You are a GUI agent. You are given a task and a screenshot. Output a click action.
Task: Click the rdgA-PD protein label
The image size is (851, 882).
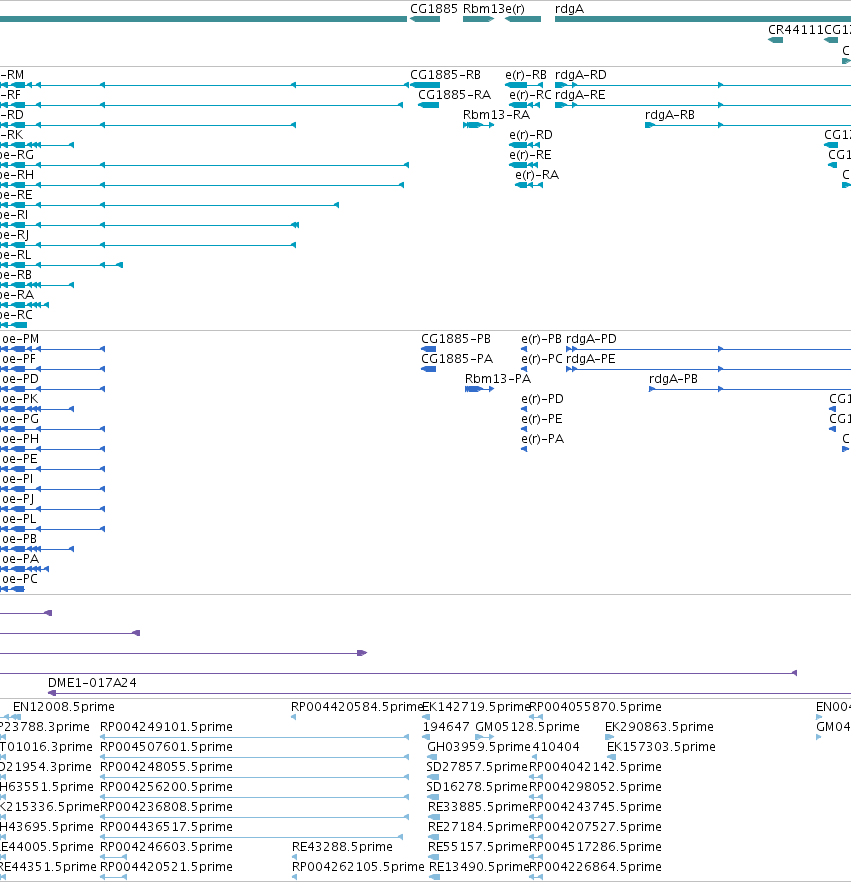pyautogui.click(x=591, y=339)
